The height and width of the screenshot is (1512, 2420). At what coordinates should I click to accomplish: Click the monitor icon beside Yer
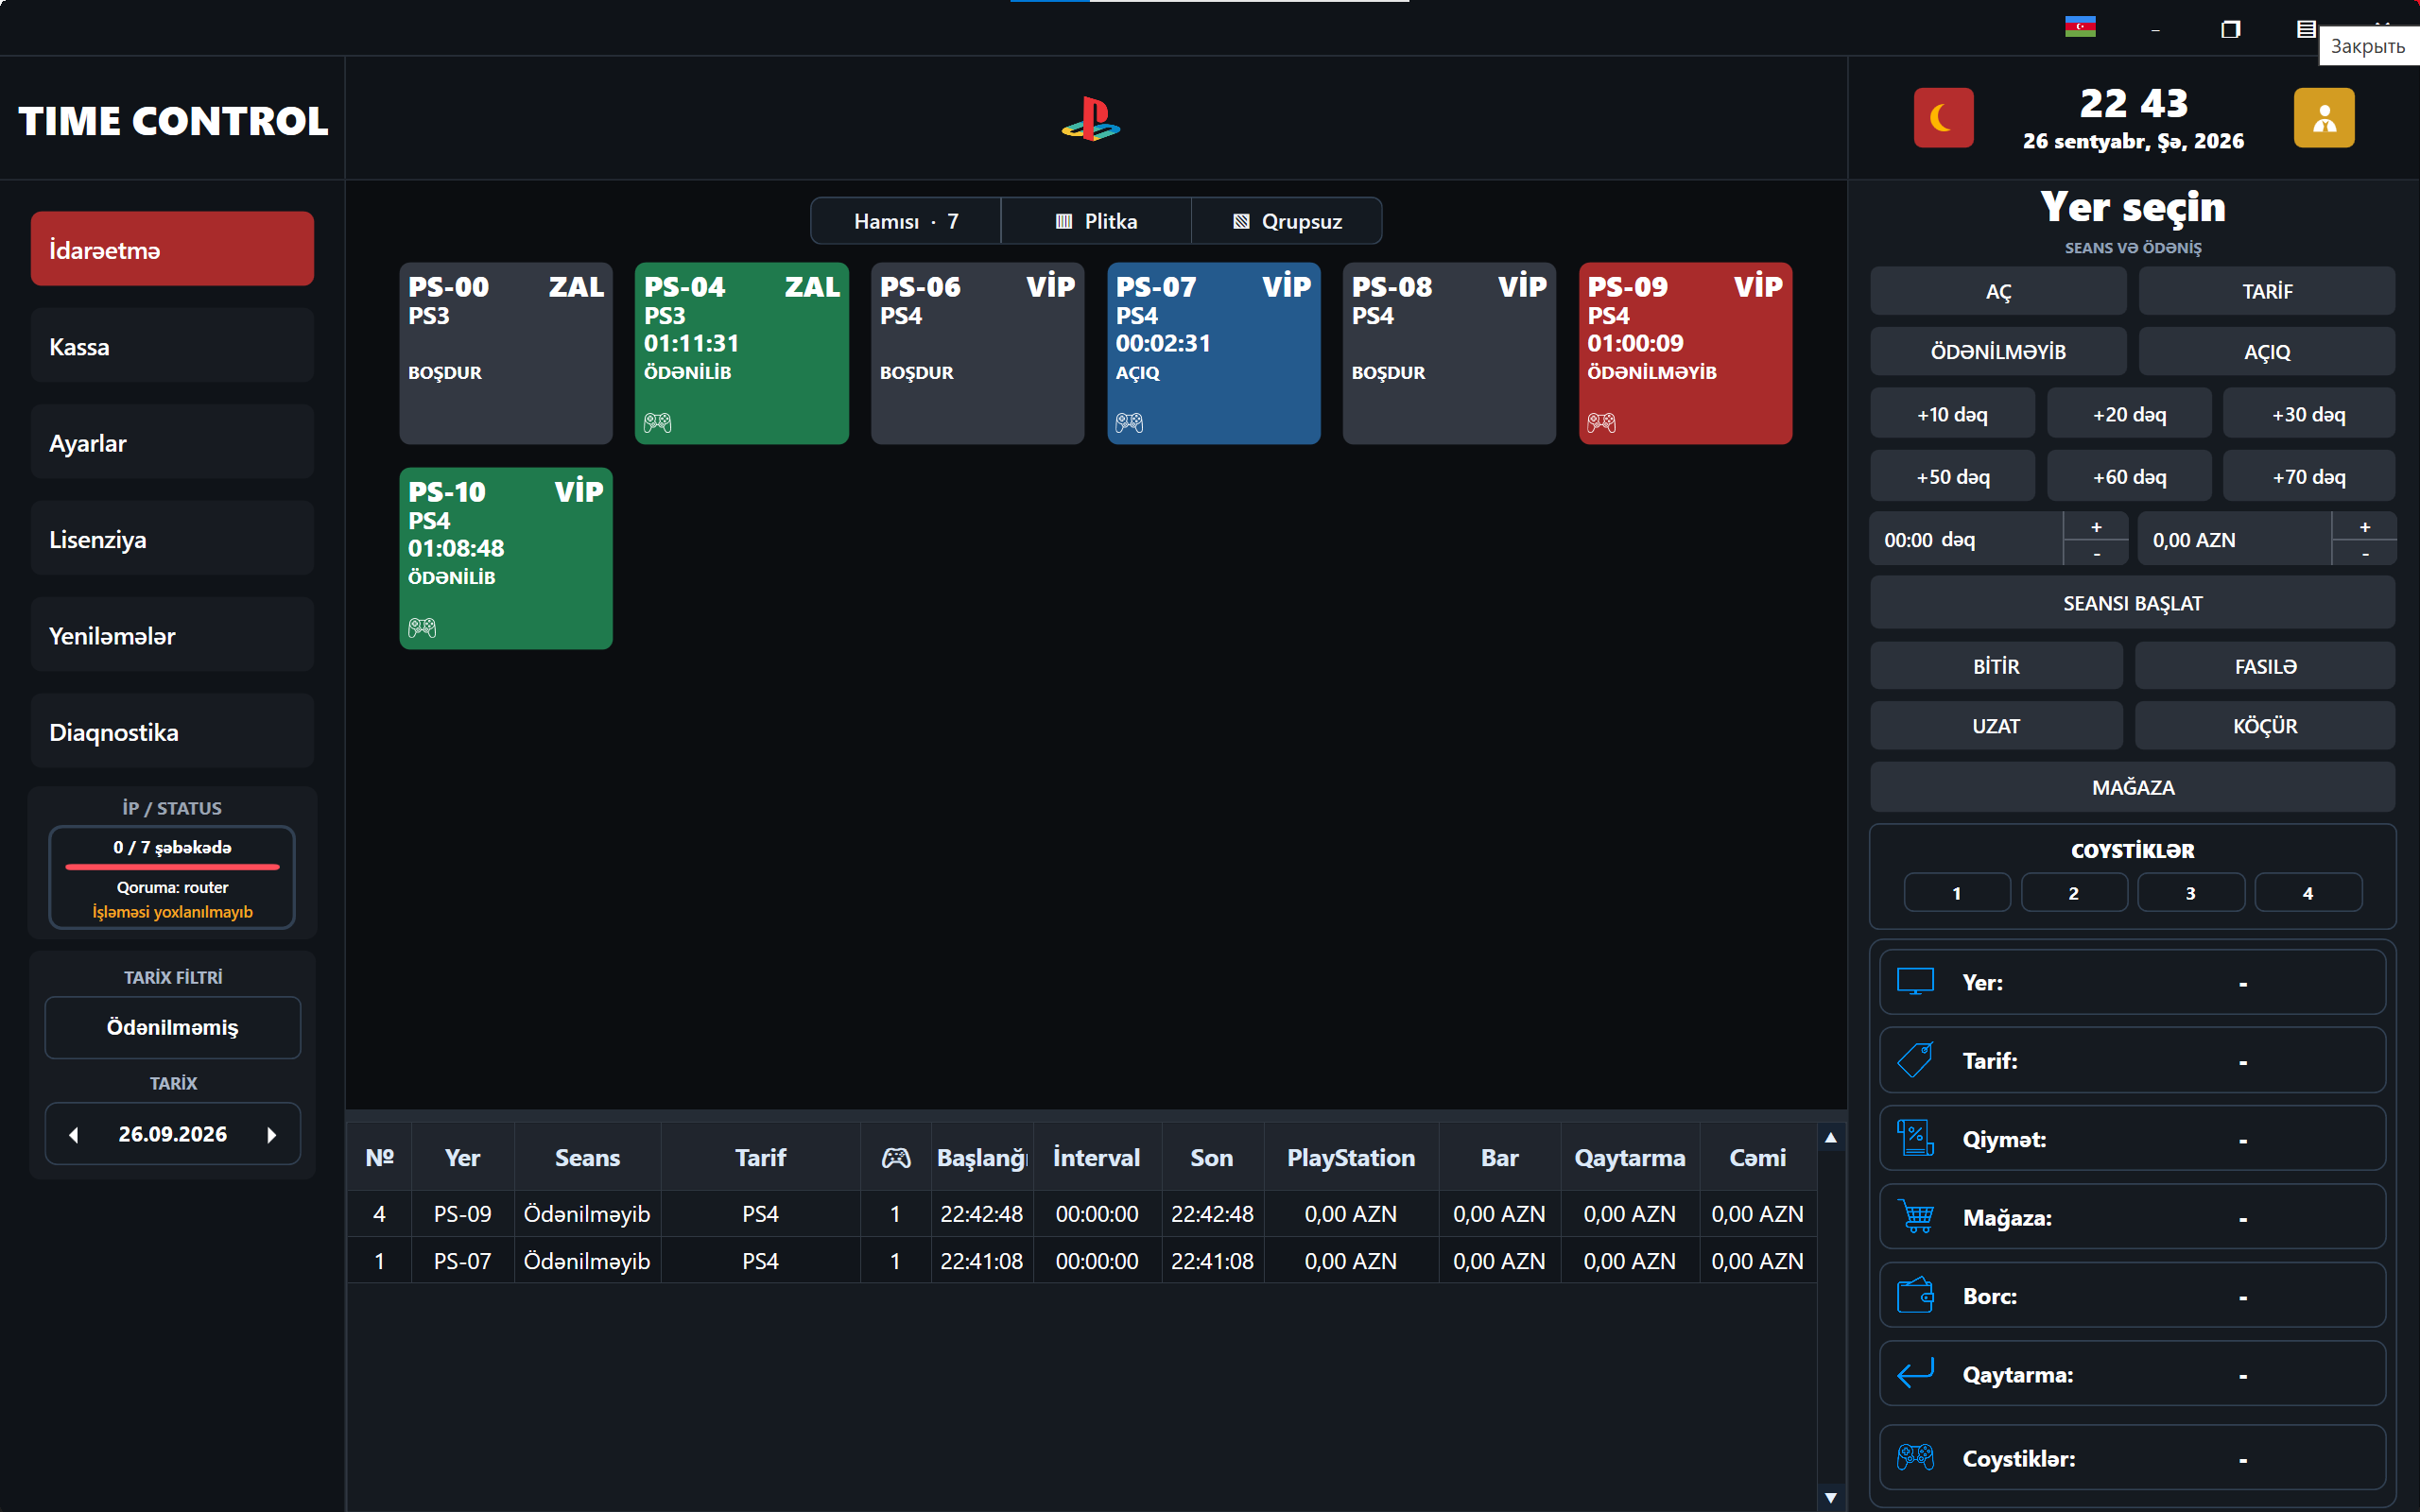coord(1915,982)
